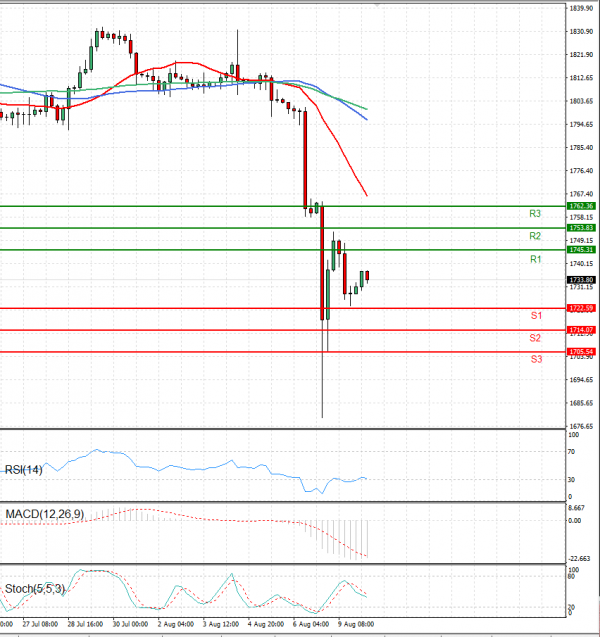600x637 pixels.
Task: Click the 1767.40 price axis value
Action: 581,194
